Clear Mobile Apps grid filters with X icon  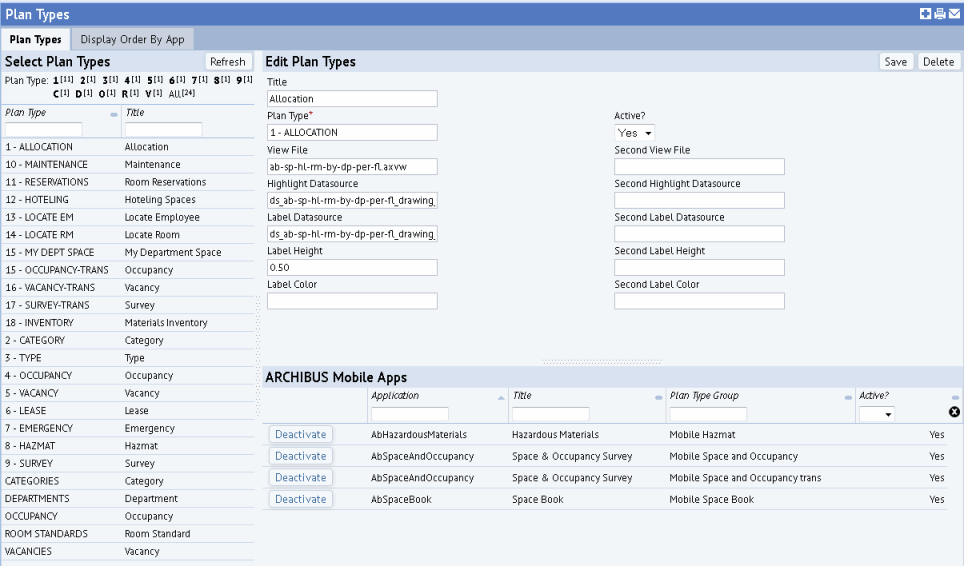[x=954, y=413]
